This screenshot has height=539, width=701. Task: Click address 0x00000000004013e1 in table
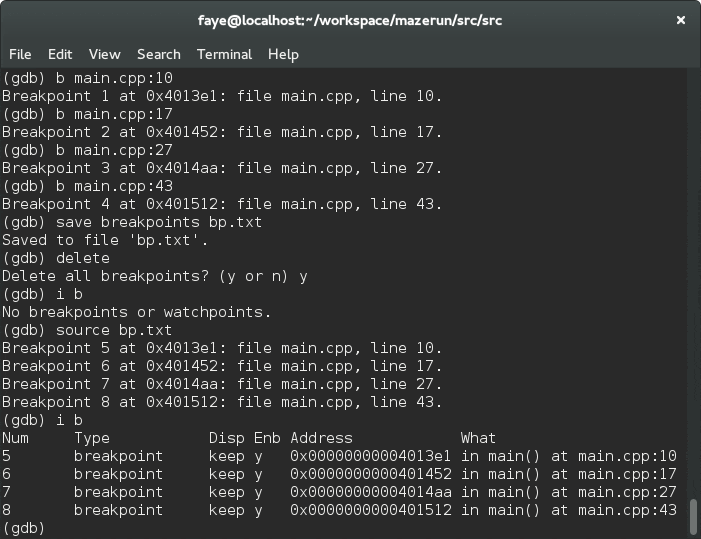coord(371,456)
